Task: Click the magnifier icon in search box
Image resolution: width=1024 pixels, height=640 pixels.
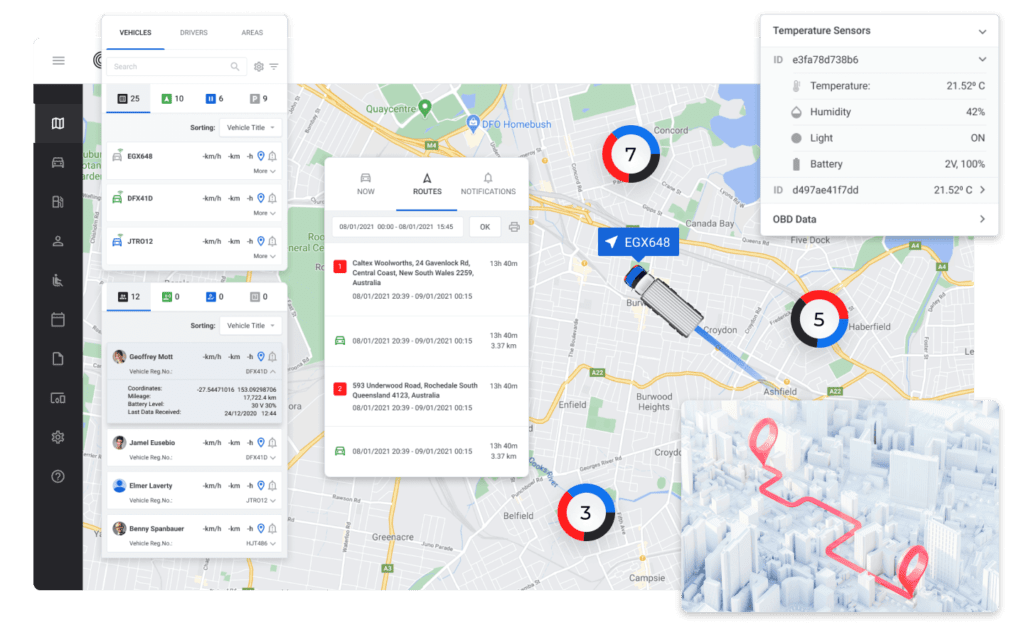Action: 235,67
